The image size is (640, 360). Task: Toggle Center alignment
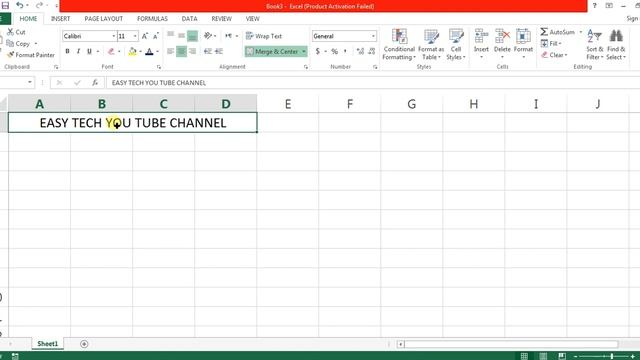(182, 51)
